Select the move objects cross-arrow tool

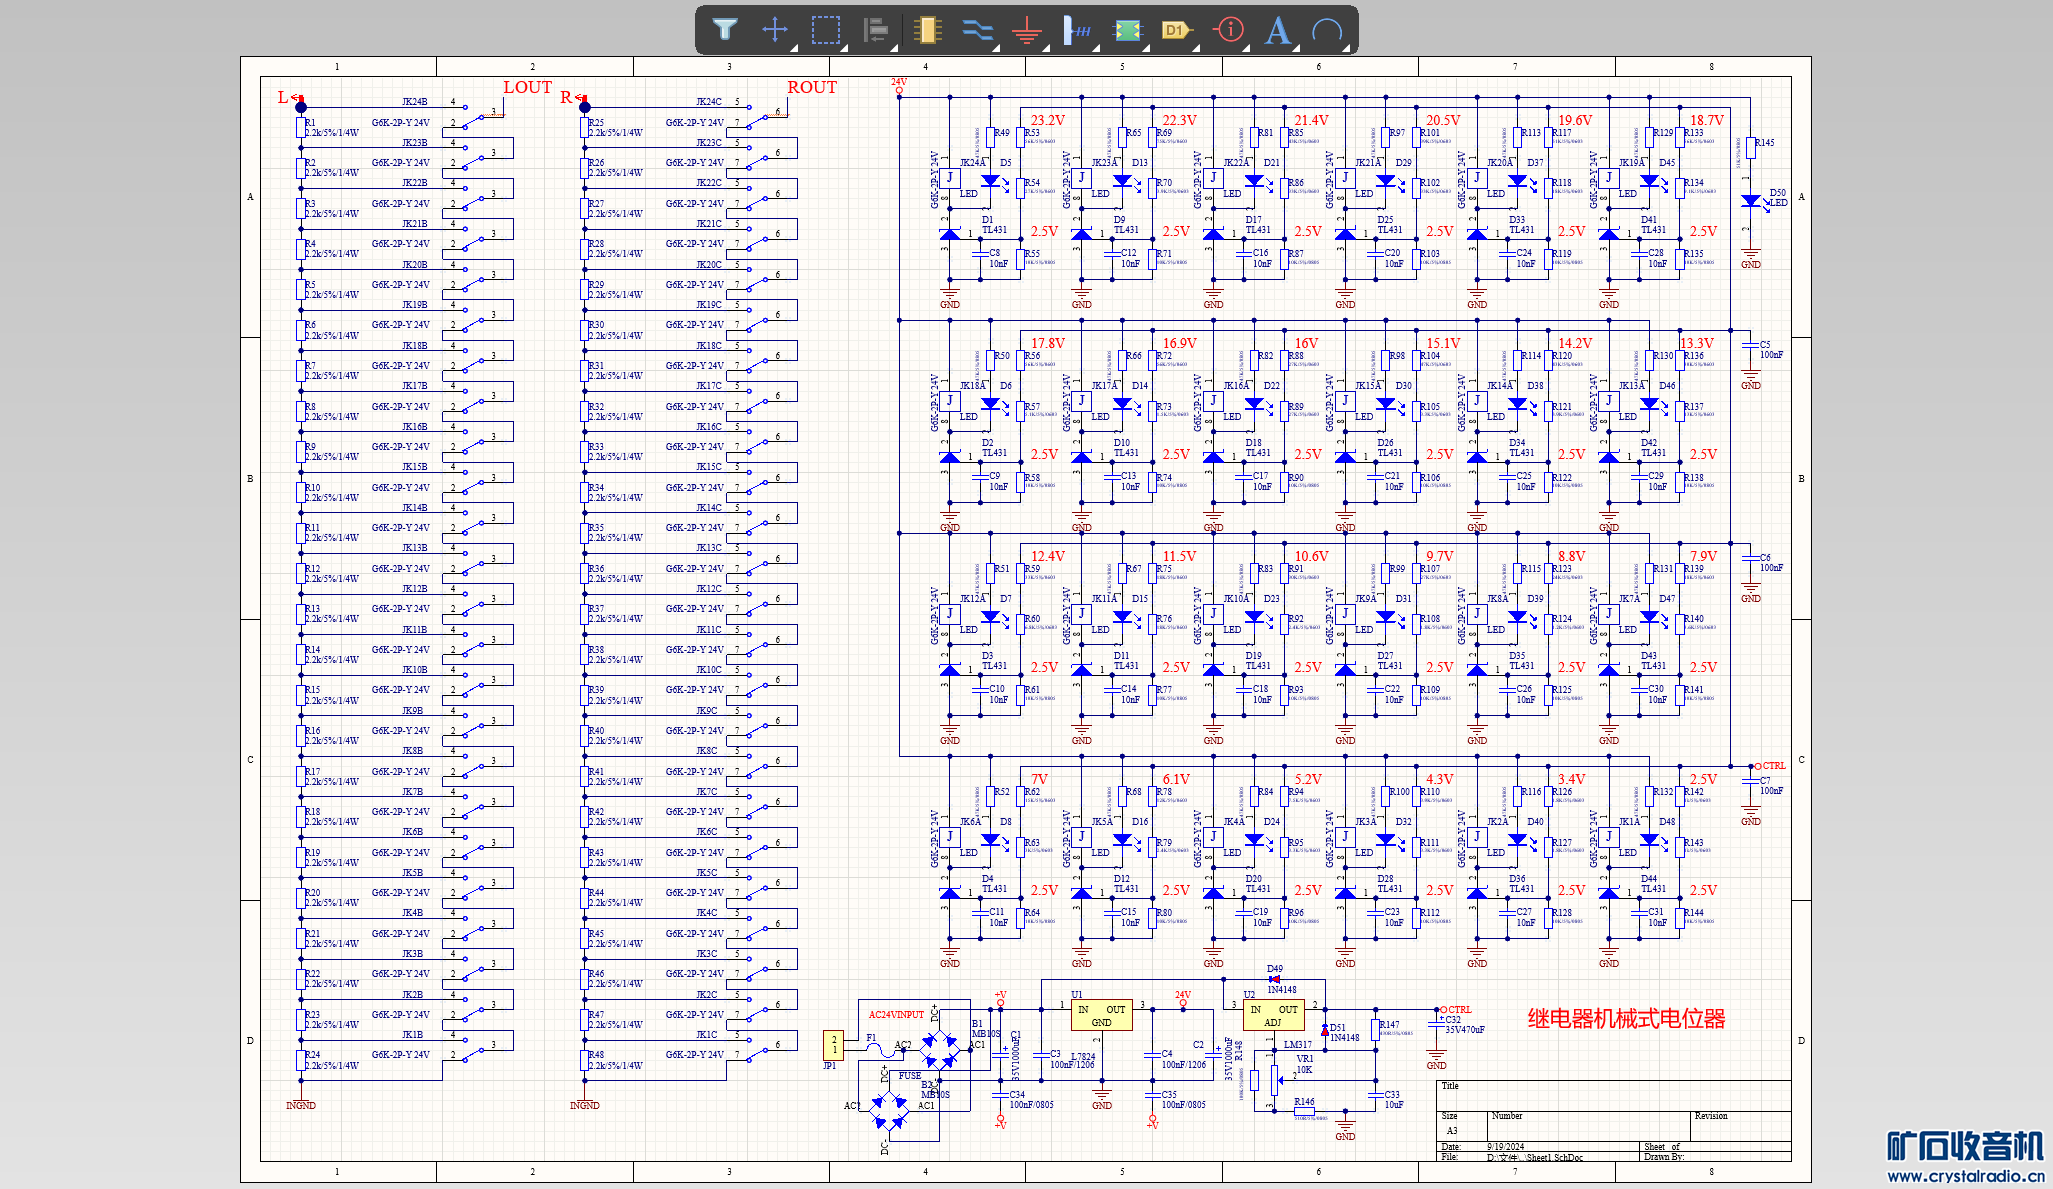pos(775,30)
